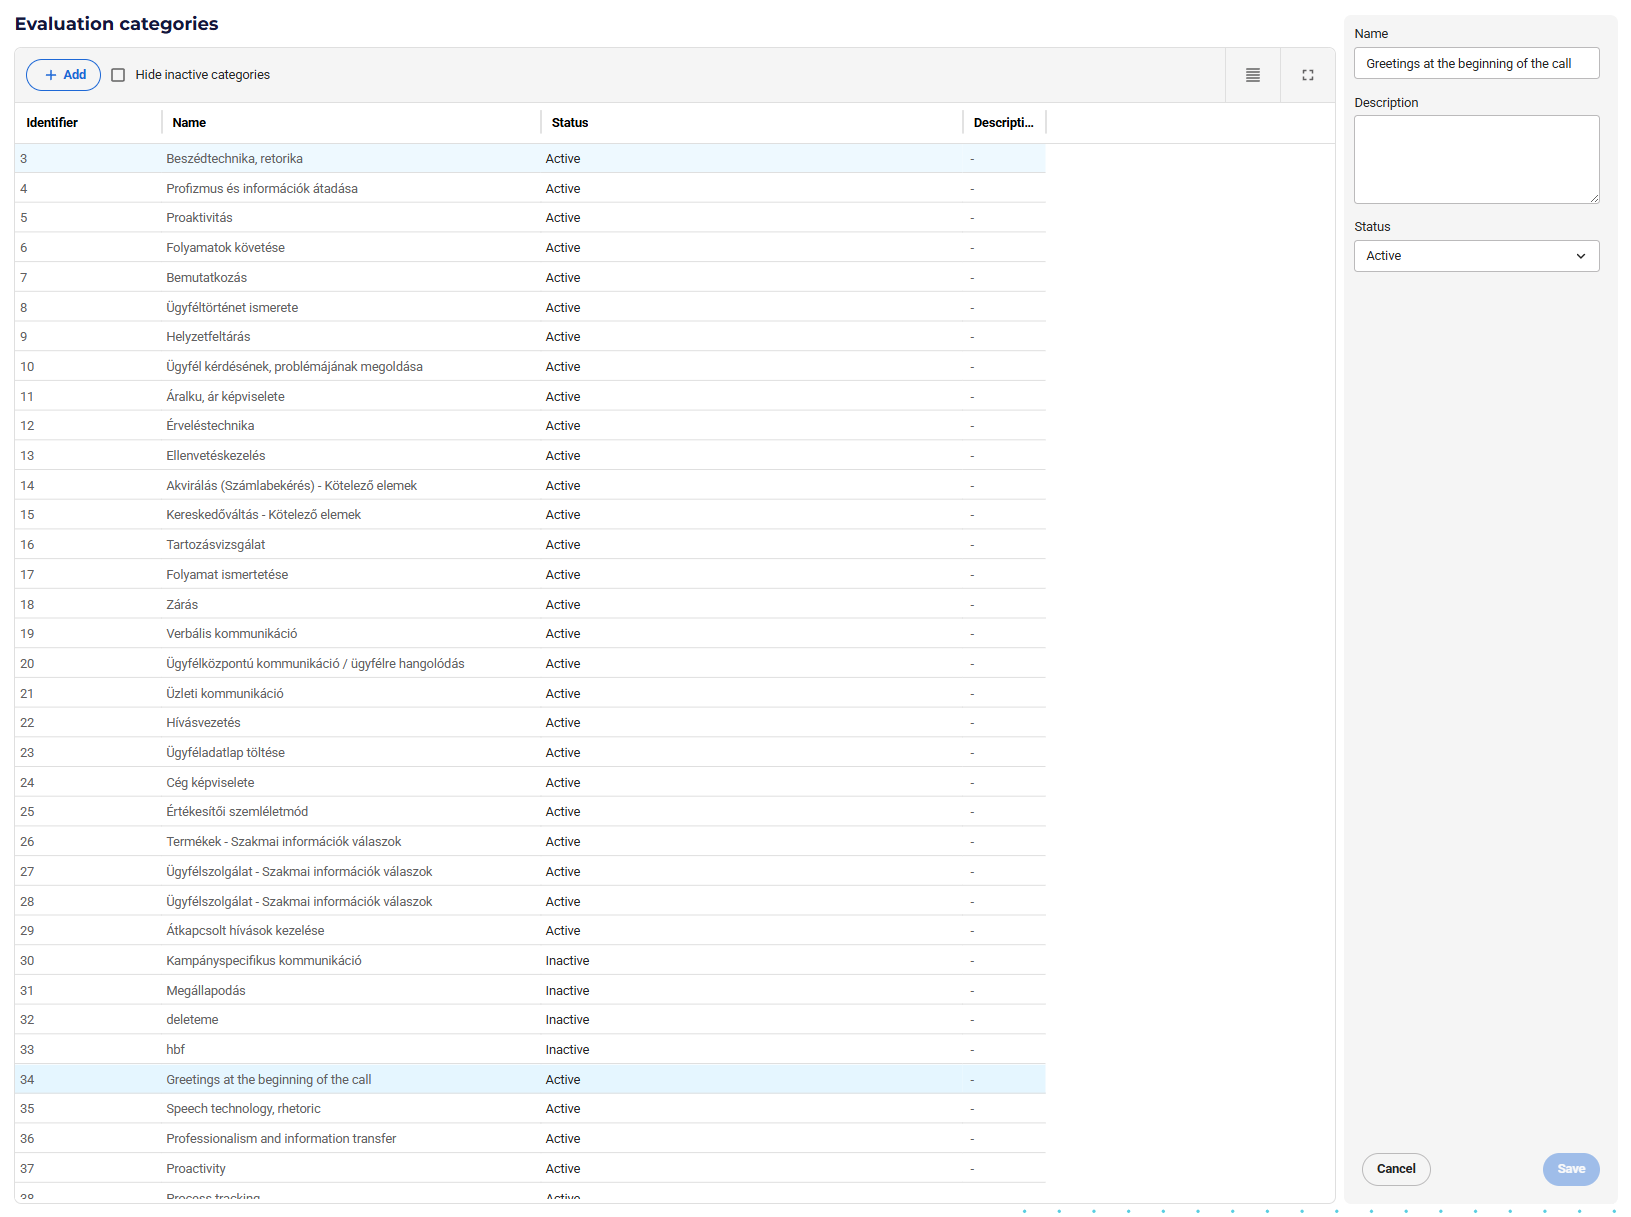This screenshot has height=1217, width=1631.
Task: Select the Speech technology, rhetoric row
Action: point(530,1109)
